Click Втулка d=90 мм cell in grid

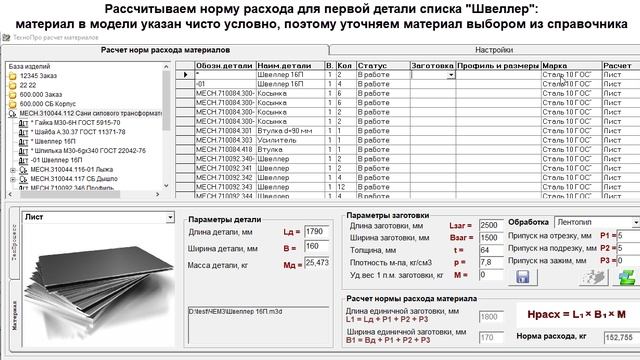290,131
